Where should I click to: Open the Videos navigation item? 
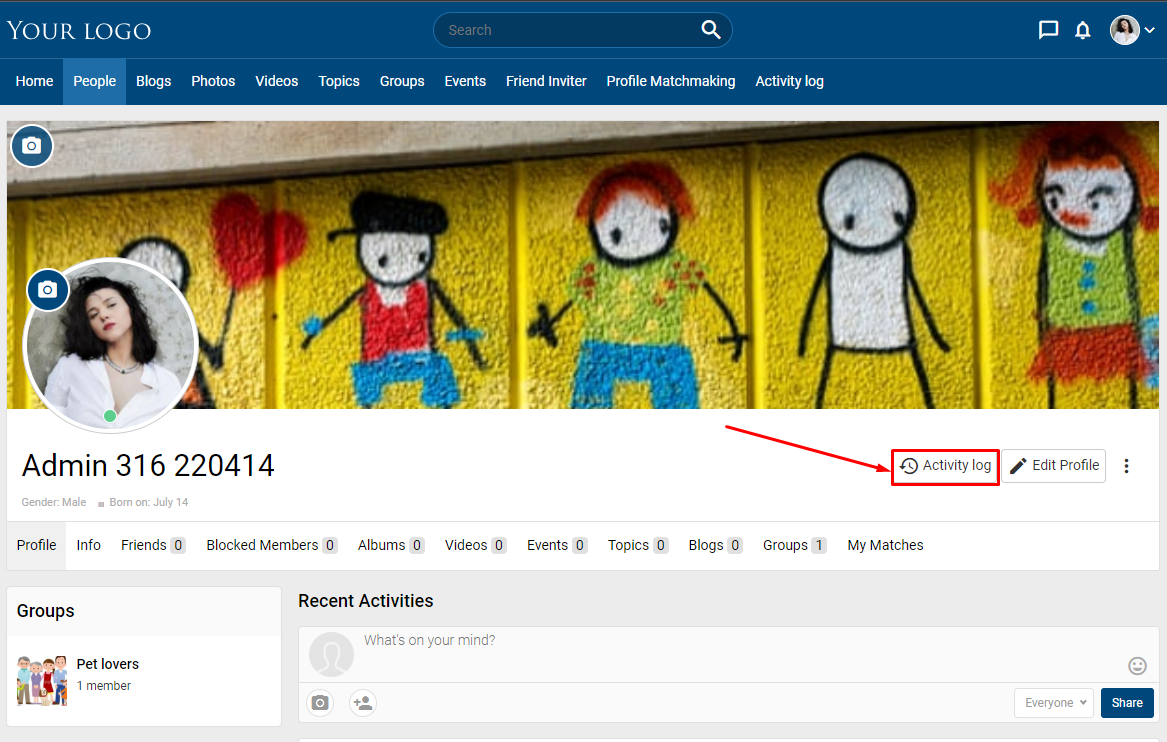point(277,81)
